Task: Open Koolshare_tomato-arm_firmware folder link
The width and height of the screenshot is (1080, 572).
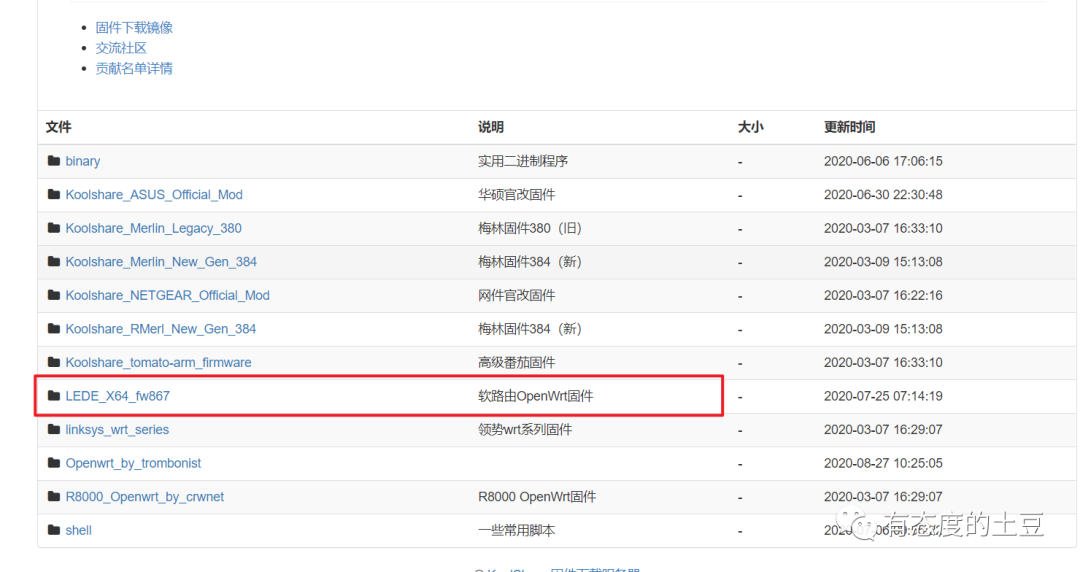Action: point(158,362)
